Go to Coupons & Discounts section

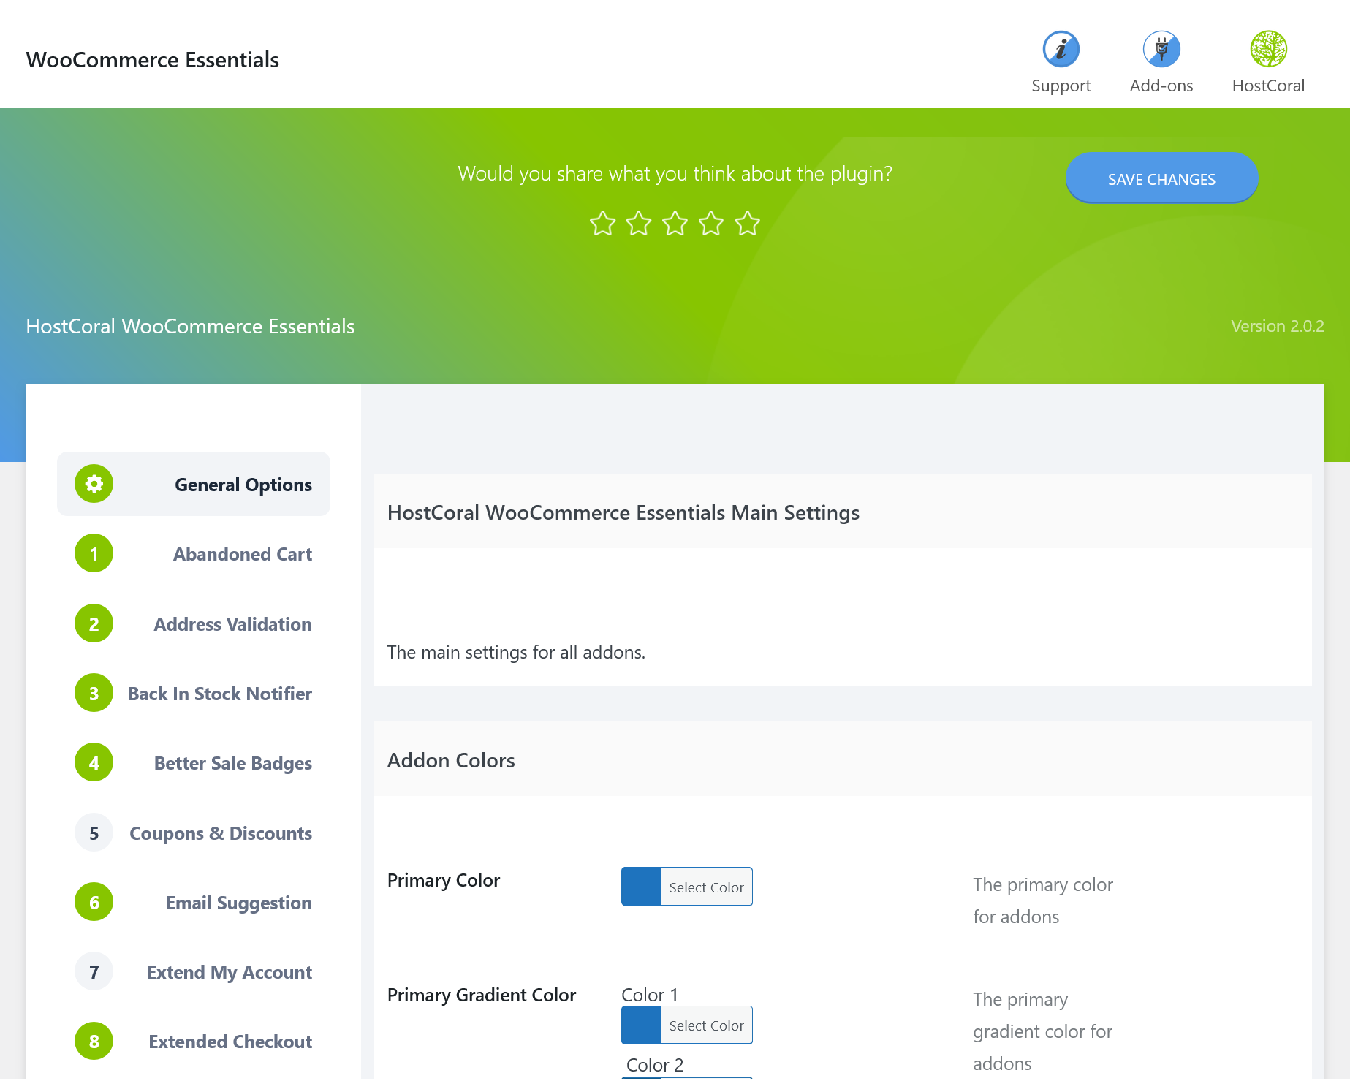tap(220, 833)
